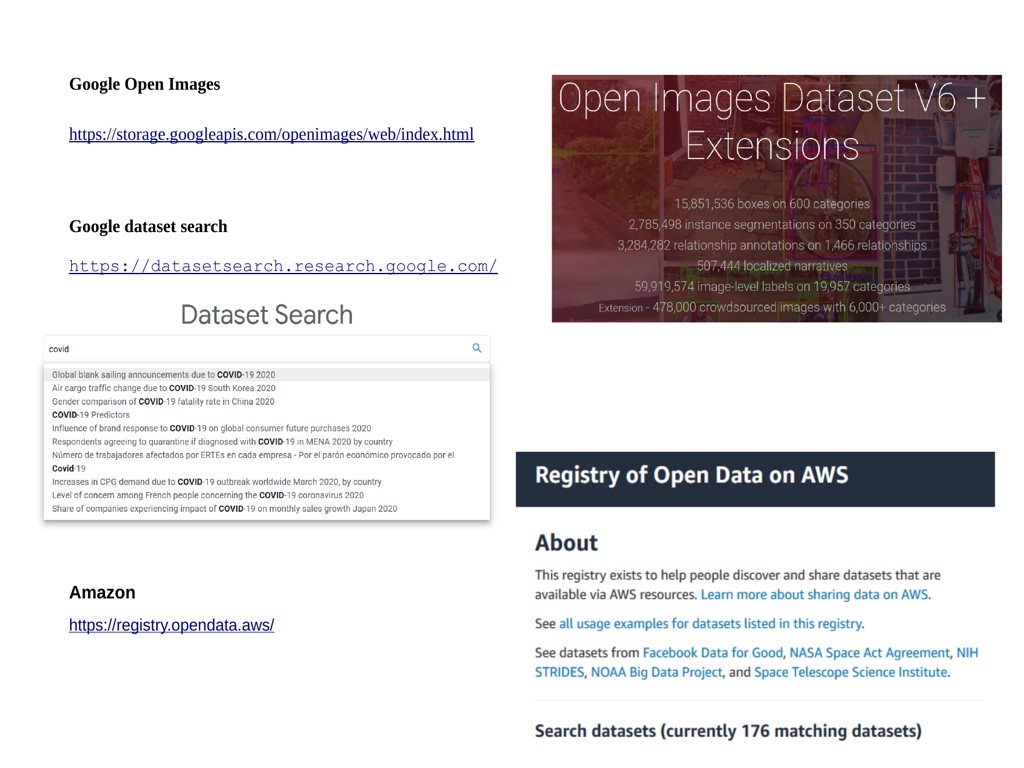1024x768 pixels.
Task: Open the 'Facebook Data for Good' link
Action: (x=712, y=652)
